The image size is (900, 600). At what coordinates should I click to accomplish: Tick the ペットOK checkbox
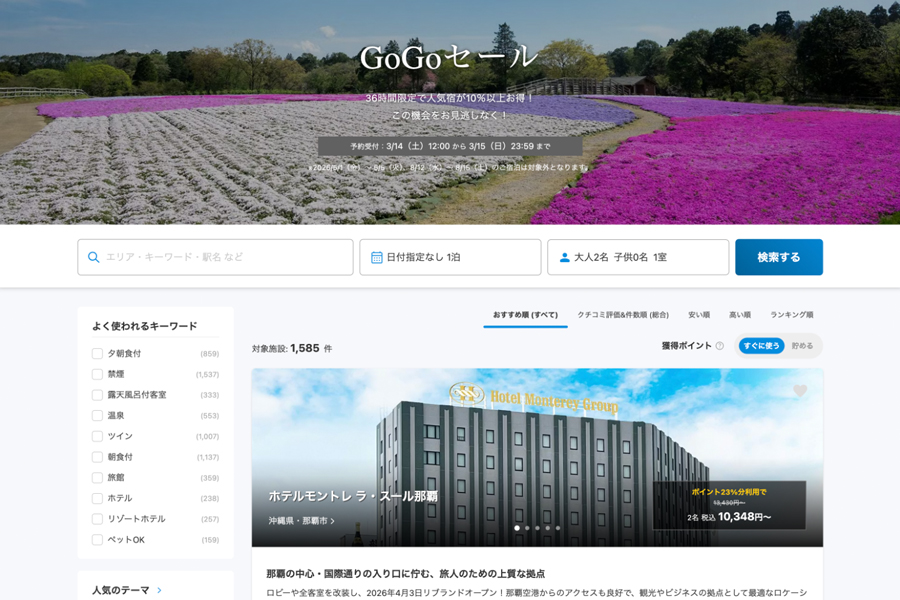97,540
